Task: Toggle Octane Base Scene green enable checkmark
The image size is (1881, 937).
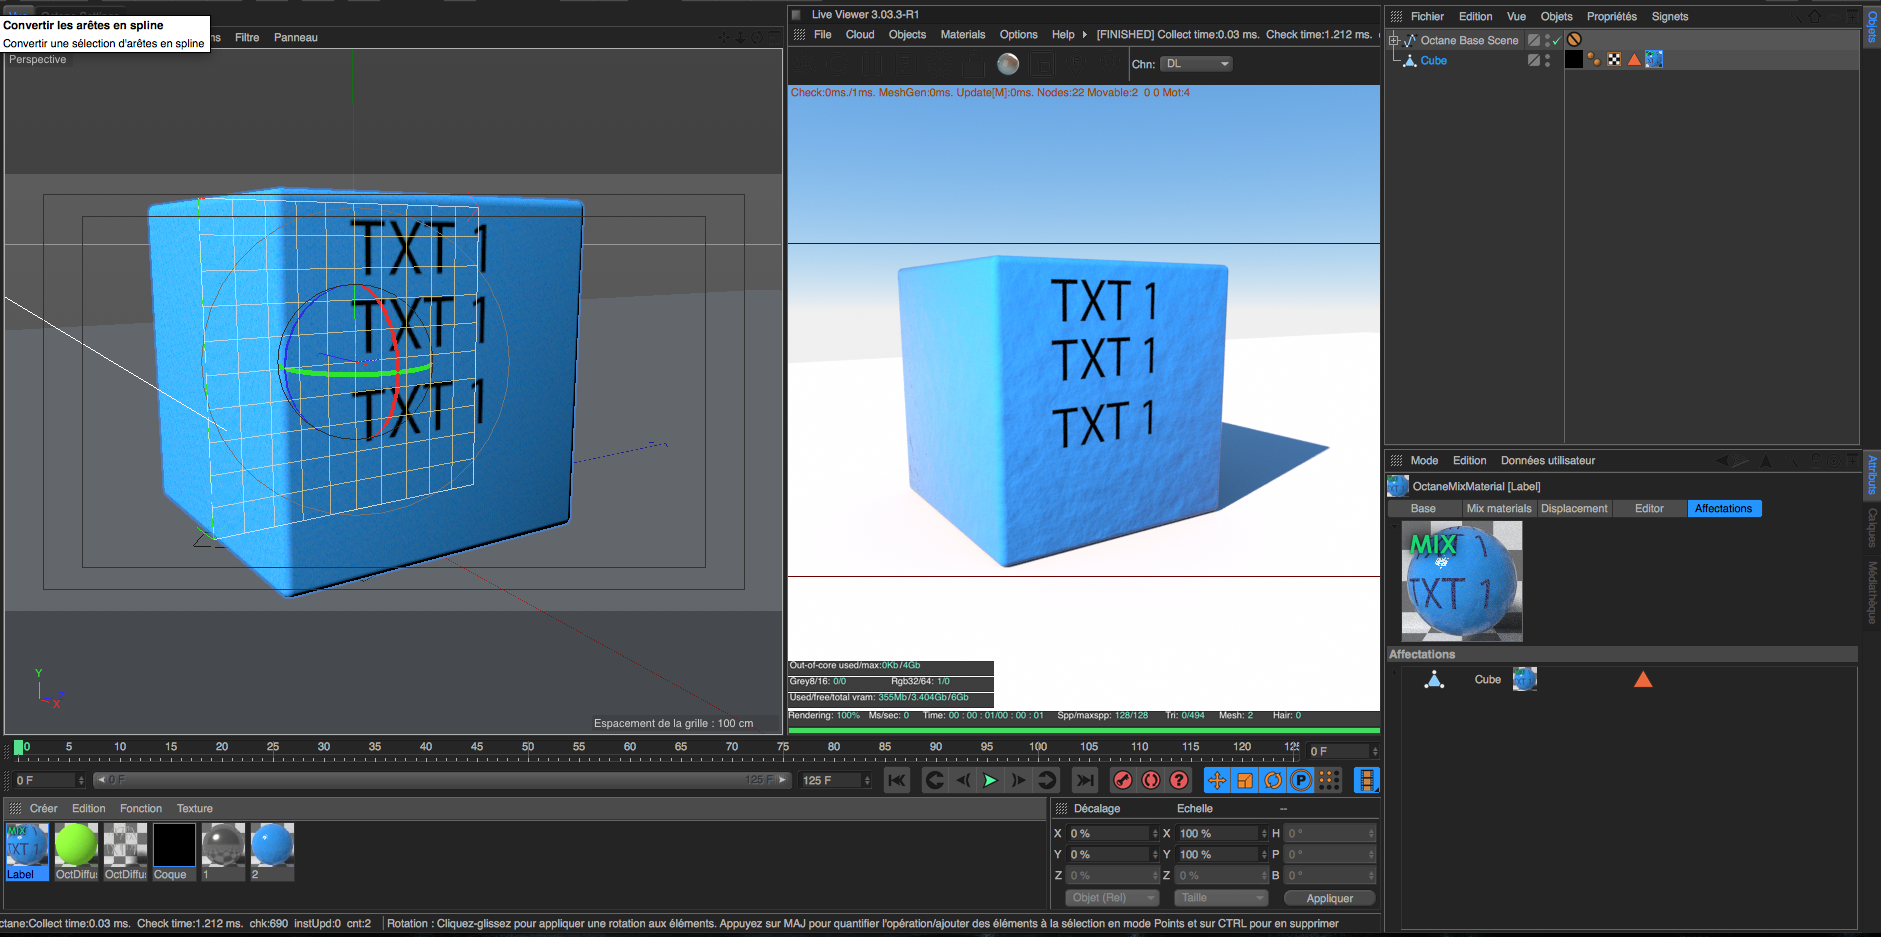Action: [x=1556, y=41]
